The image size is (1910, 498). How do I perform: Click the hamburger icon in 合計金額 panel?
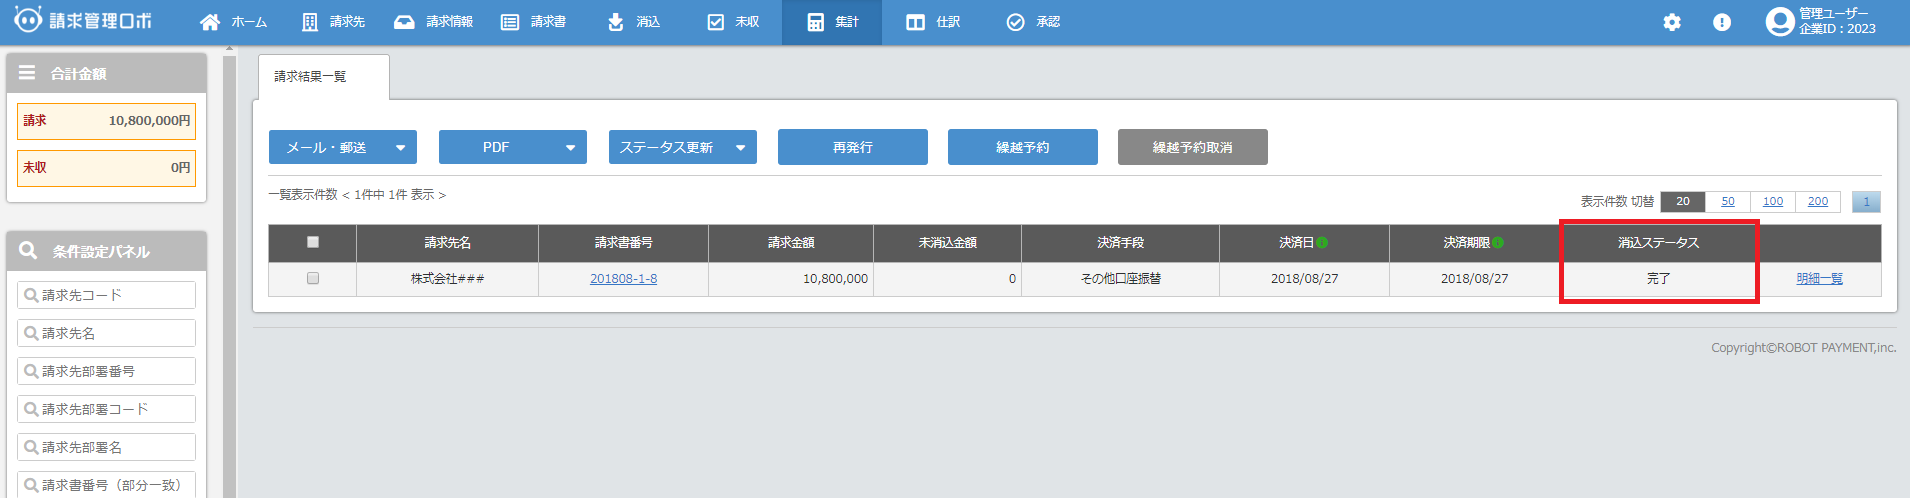click(27, 73)
